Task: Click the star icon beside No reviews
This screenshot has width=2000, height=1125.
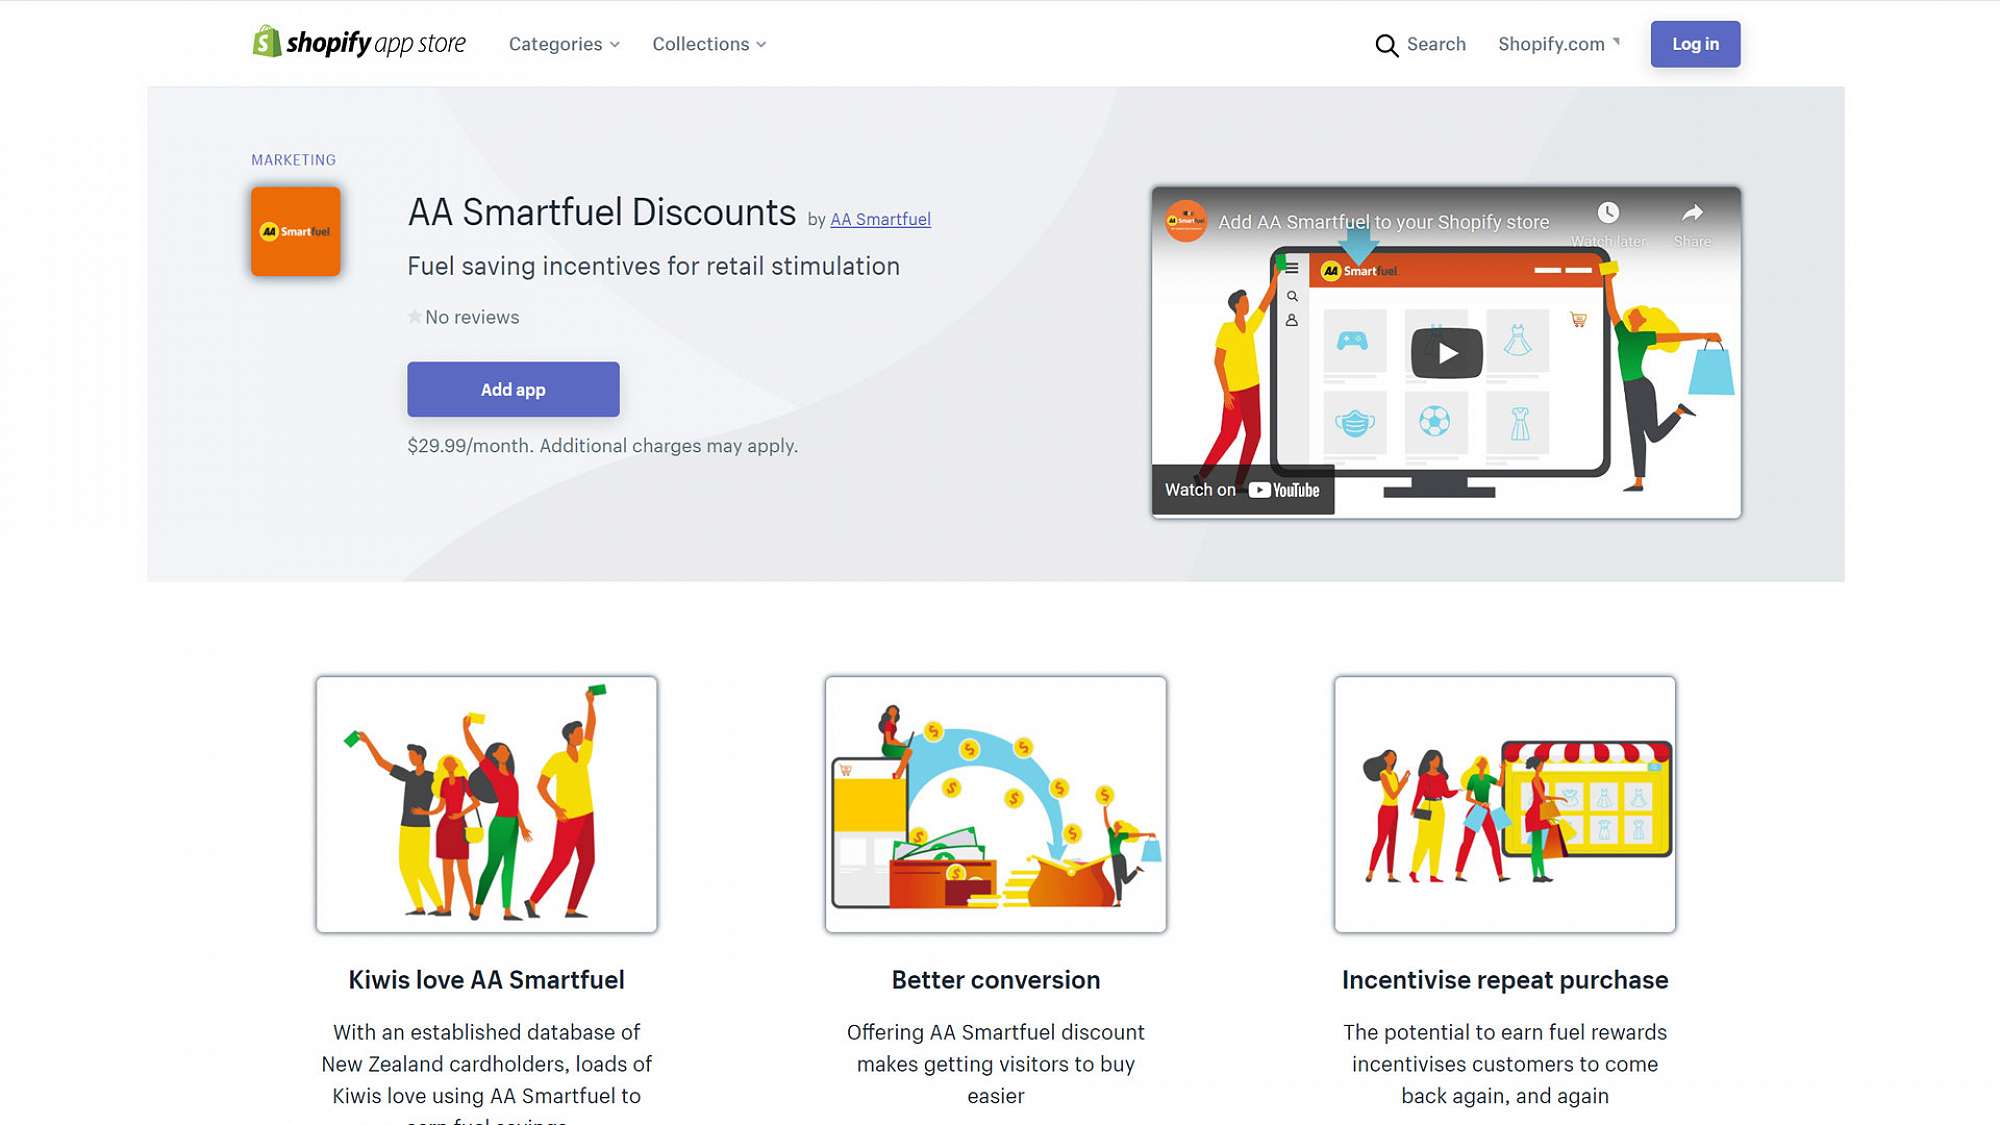Action: click(414, 317)
